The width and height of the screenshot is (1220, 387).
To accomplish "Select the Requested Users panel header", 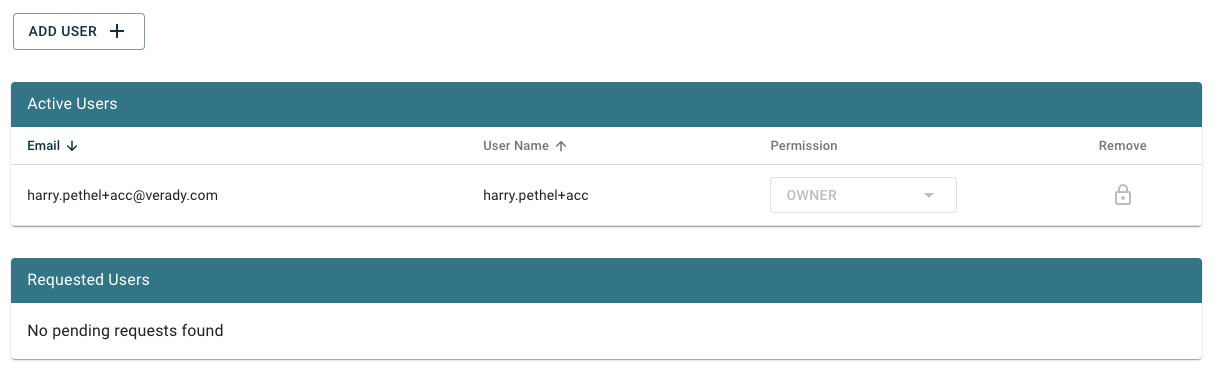I will [606, 280].
